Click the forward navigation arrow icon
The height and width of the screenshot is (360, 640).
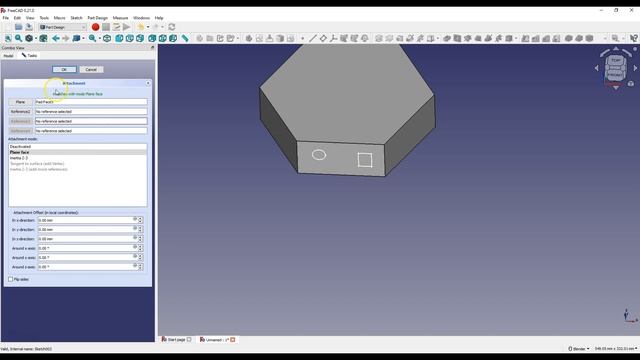pos(66,38)
